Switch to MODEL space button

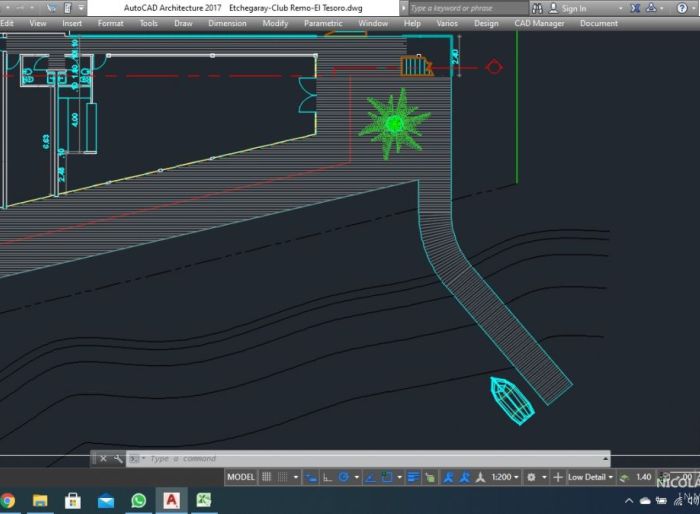point(241,477)
